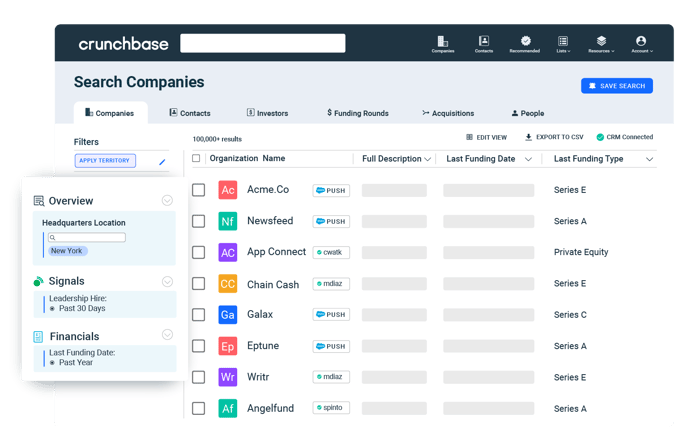
Task: Switch to the People tab
Action: tap(528, 113)
